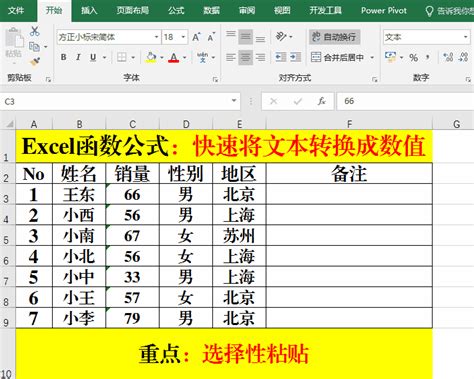Apply yellow fill color bucket
Viewport: 474px width, 379px height.
151,57
